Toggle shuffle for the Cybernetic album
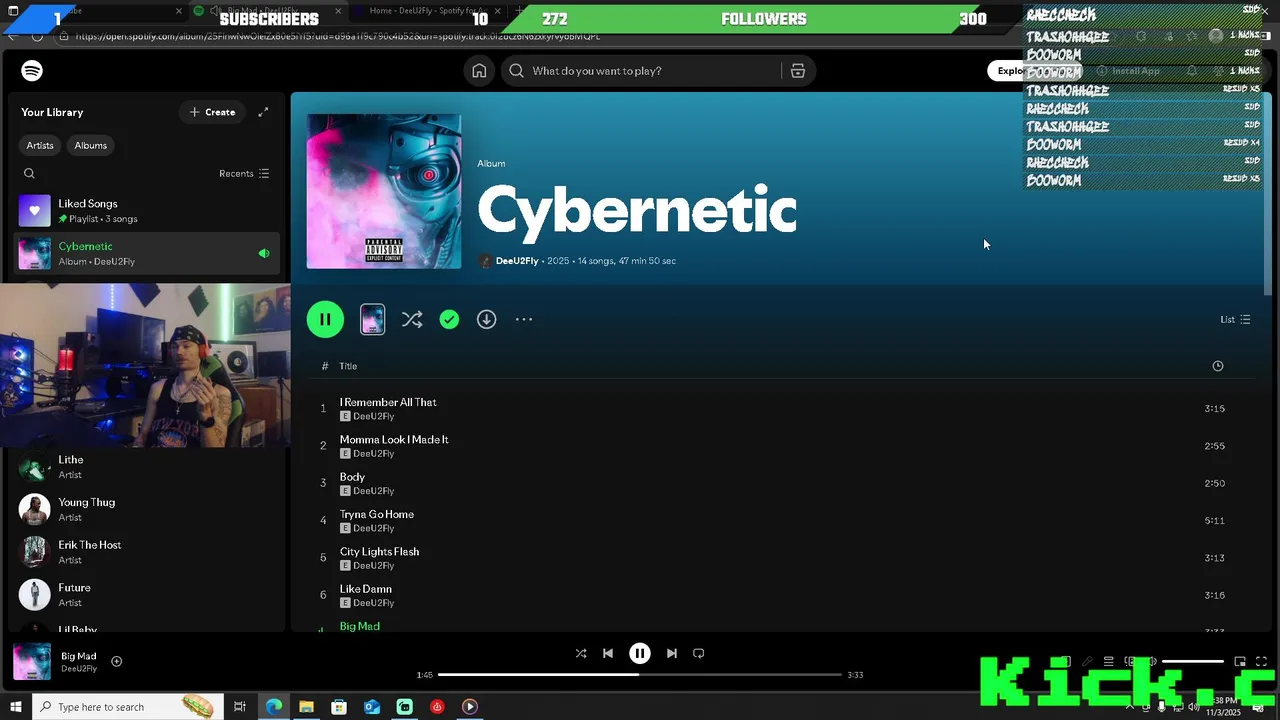The width and height of the screenshot is (1280, 720). click(x=412, y=319)
